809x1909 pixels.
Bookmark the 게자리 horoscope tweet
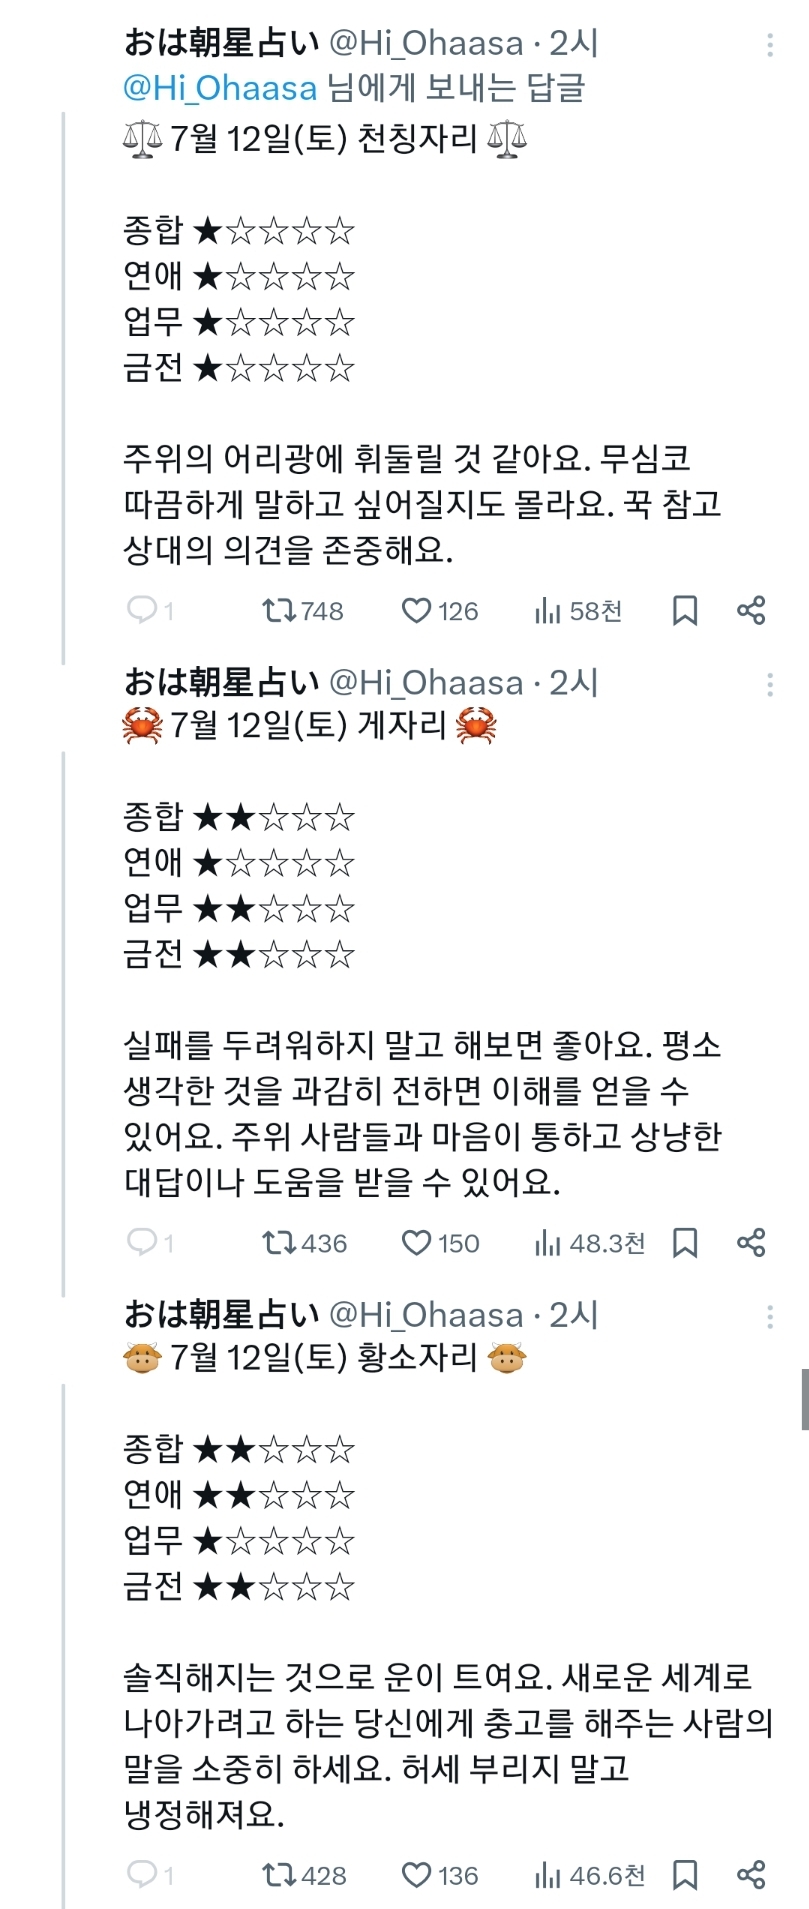click(x=685, y=1242)
